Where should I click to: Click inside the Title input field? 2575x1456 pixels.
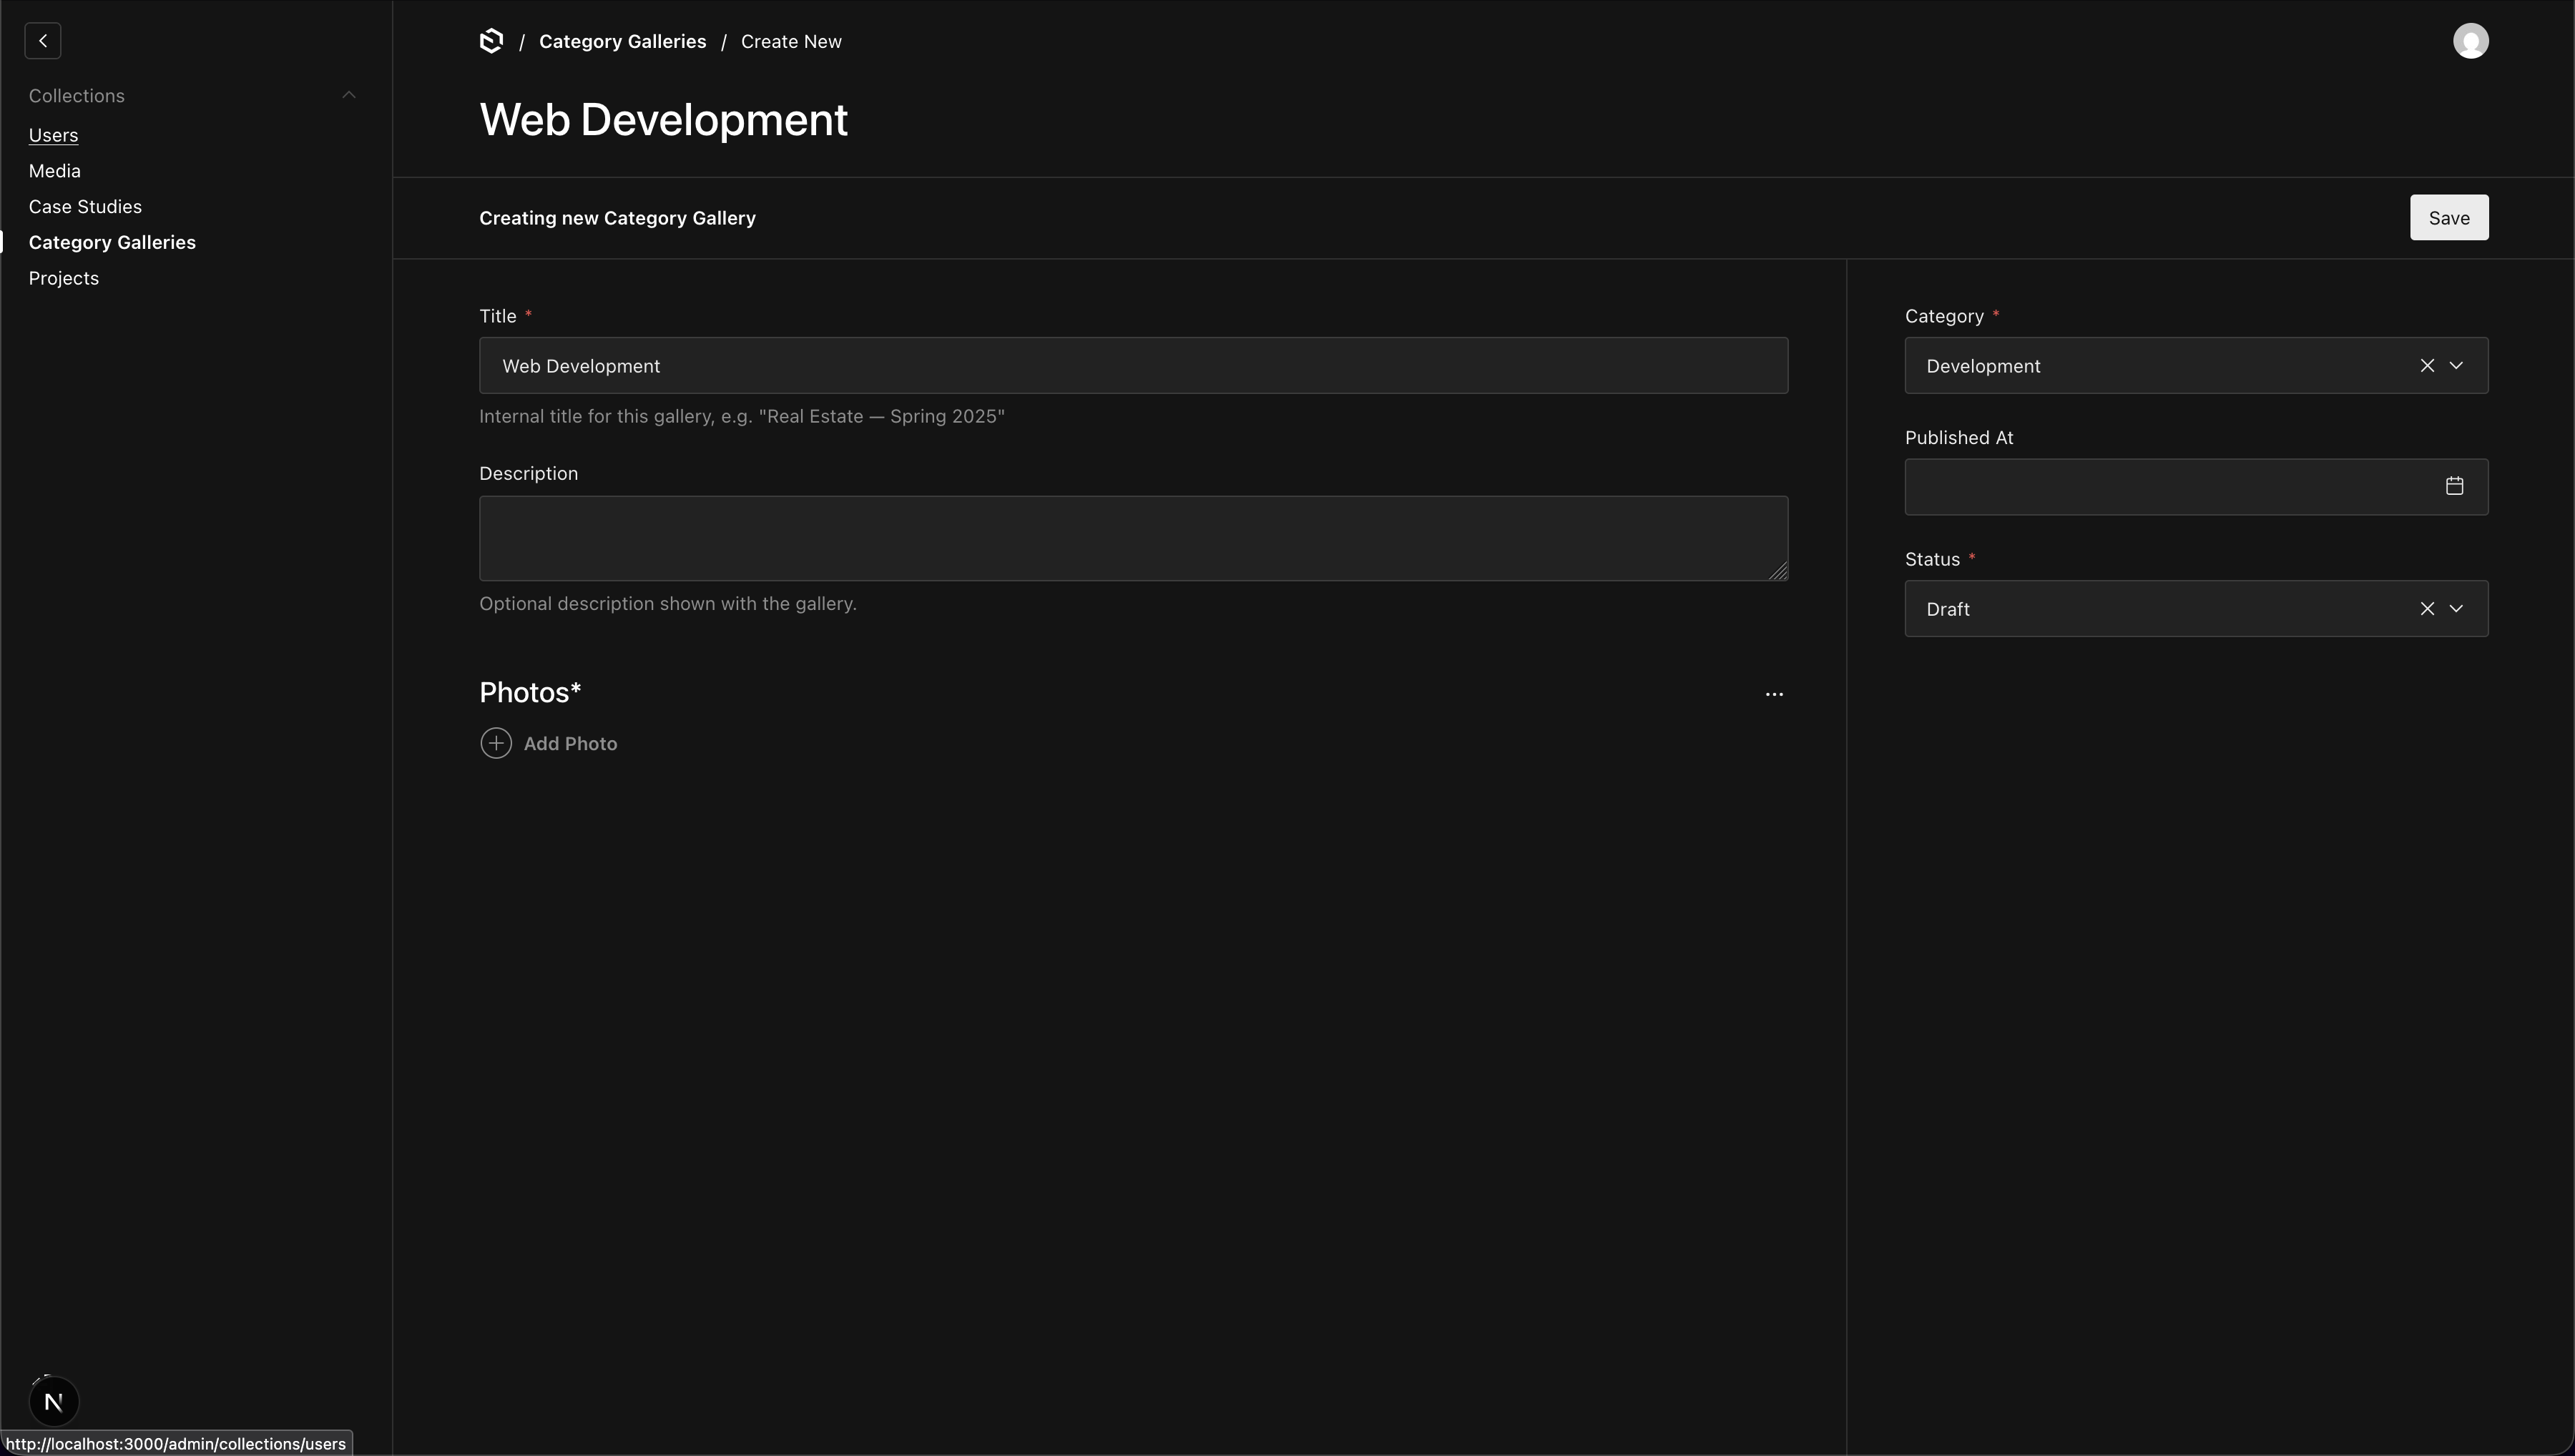[x=1133, y=365]
